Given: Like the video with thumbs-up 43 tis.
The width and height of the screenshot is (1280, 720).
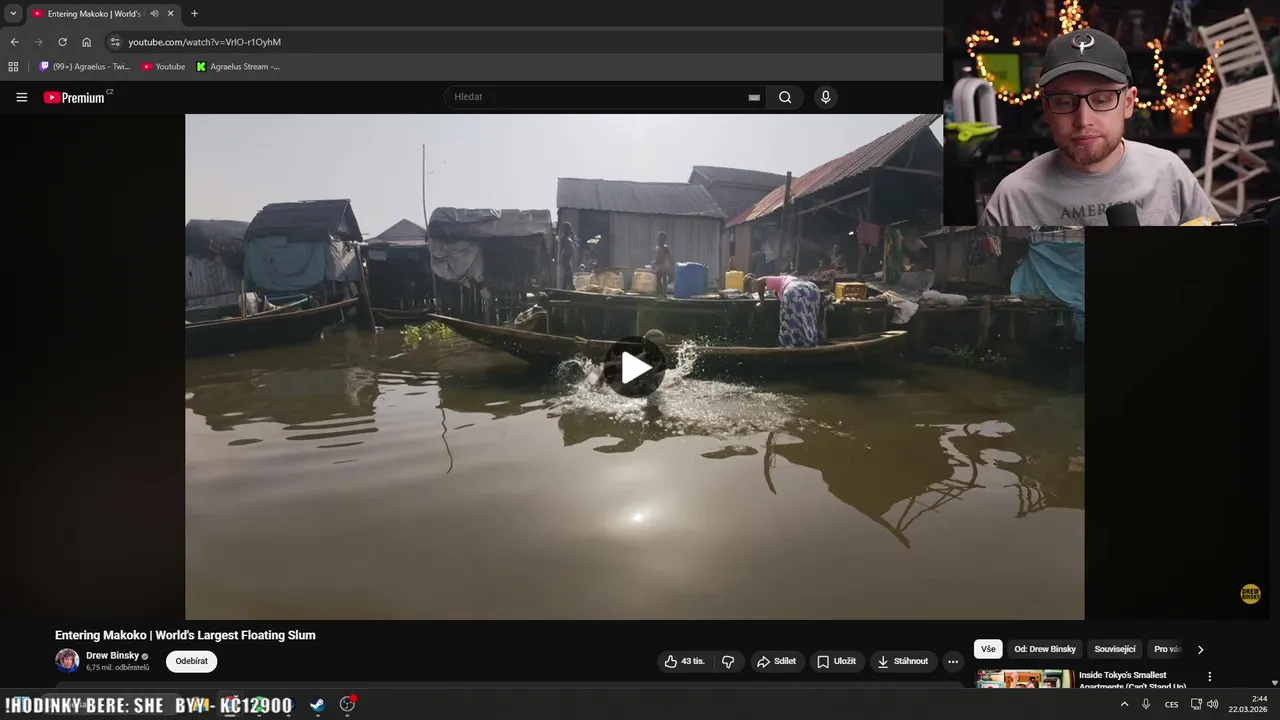Looking at the screenshot, I should 685,661.
